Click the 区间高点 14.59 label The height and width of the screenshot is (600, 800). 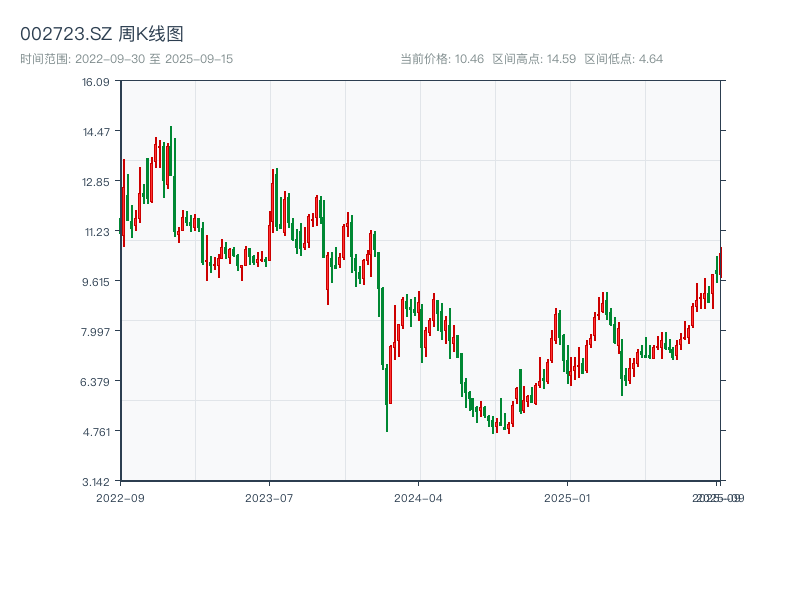(x=534, y=59)
